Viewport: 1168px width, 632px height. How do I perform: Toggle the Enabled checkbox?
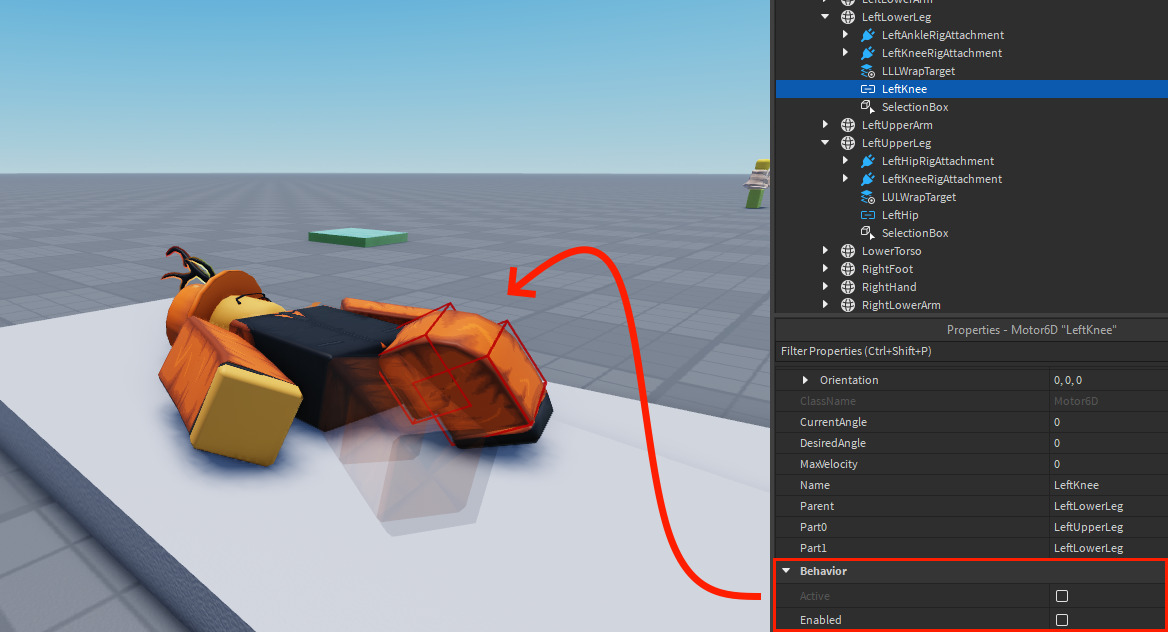tap(1062, 620)
